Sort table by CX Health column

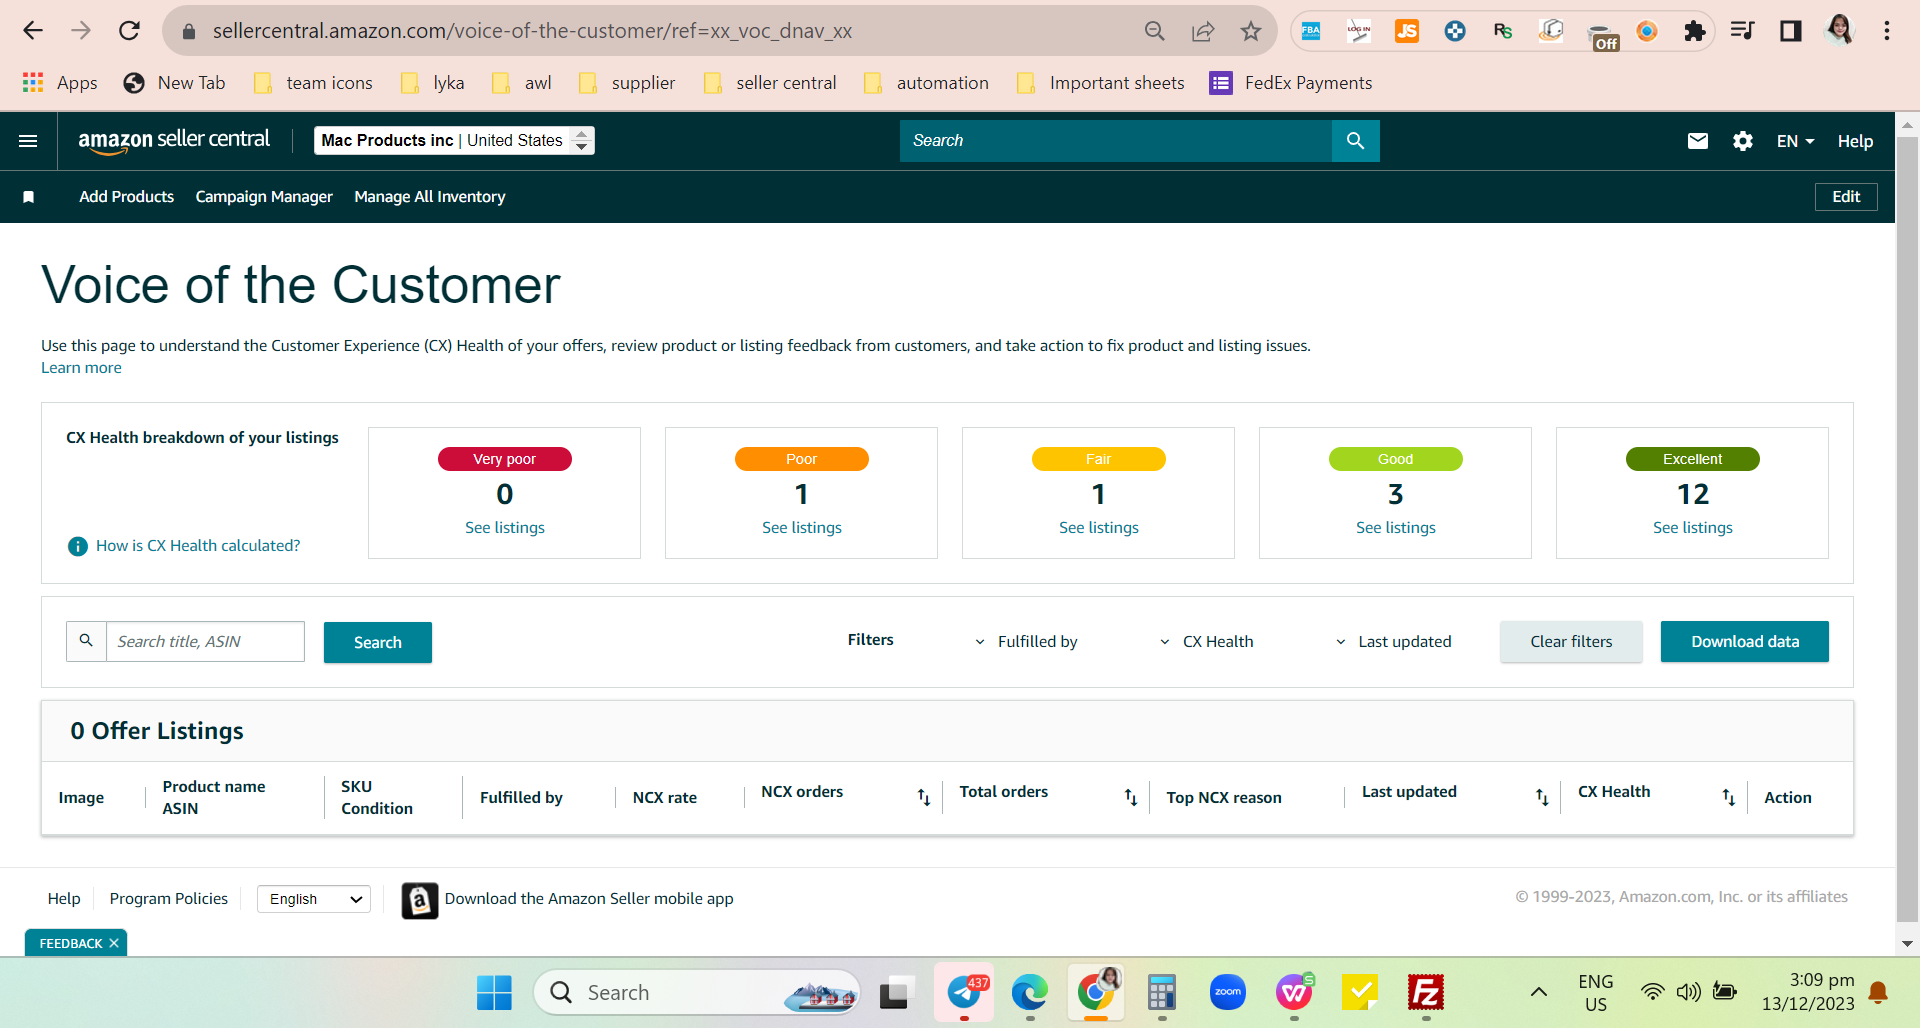[1729, 797]
